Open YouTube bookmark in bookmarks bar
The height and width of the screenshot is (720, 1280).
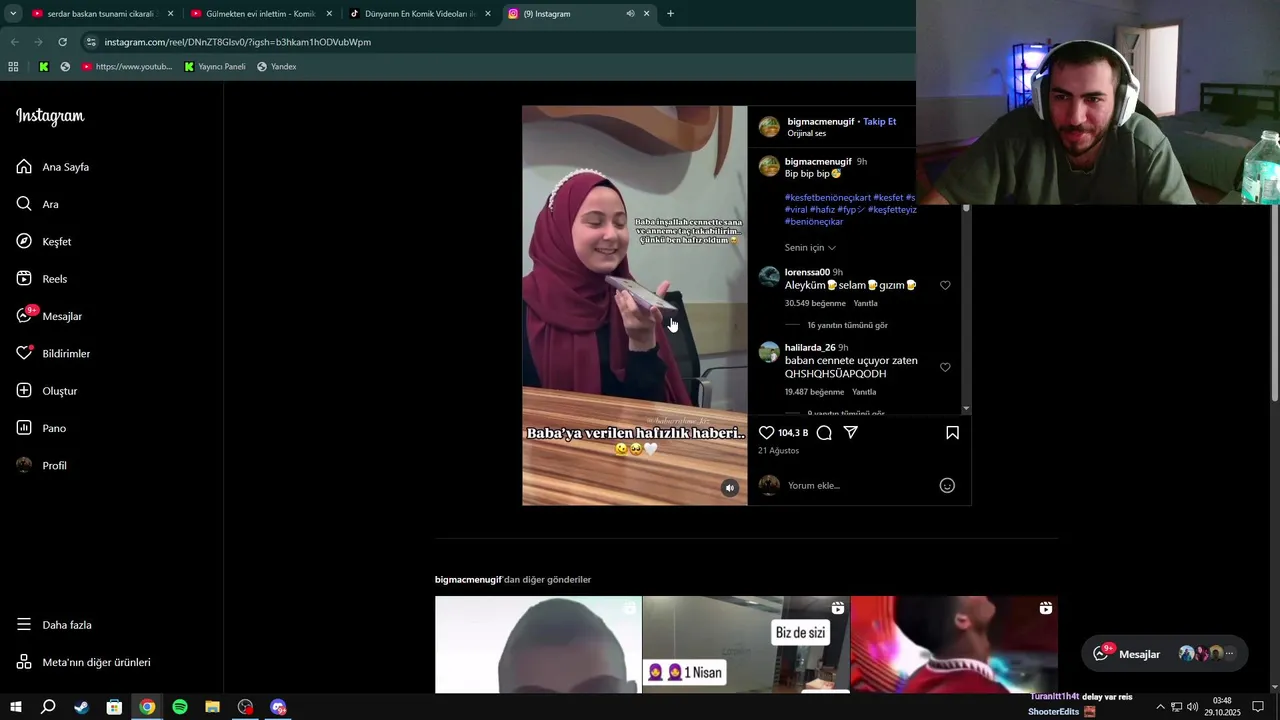(x=127, y=67)
